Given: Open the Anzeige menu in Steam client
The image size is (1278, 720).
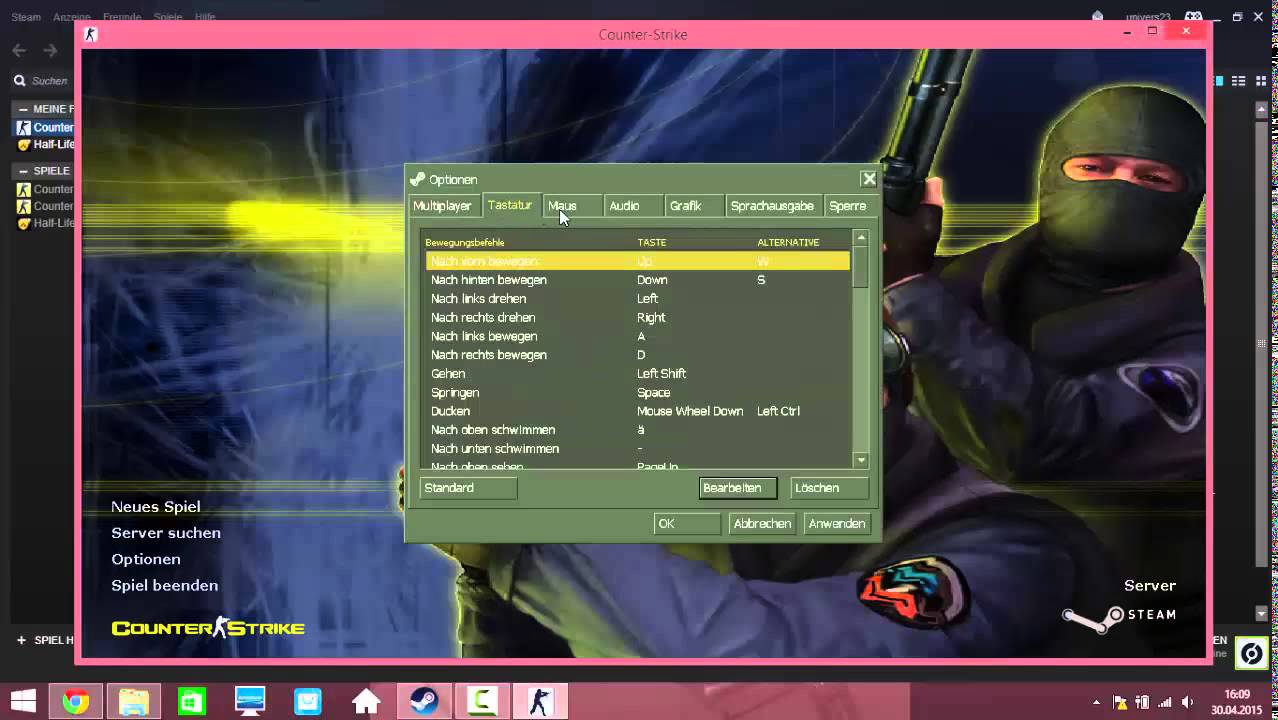Looking at the screenshot, I should coord(71,17).
